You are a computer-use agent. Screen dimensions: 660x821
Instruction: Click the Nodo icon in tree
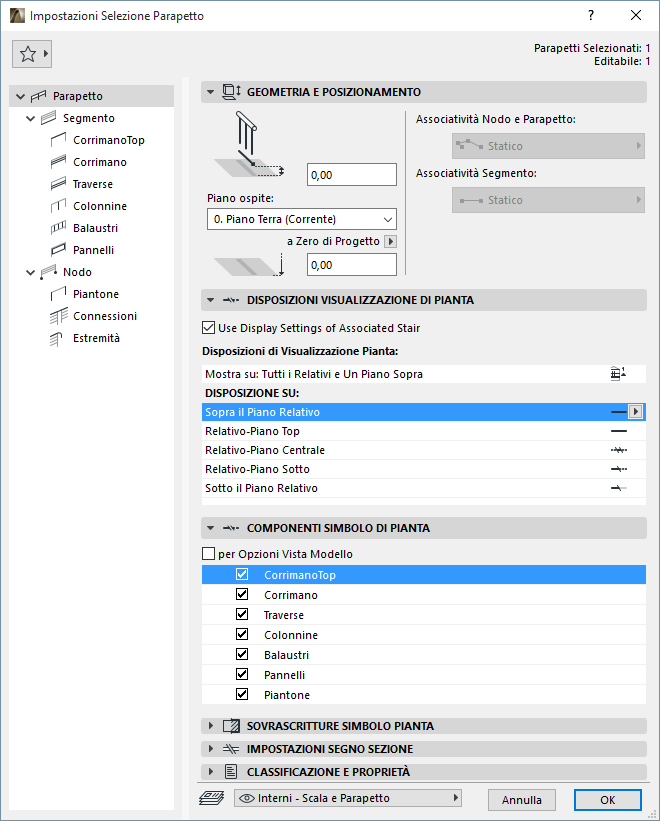49,272
